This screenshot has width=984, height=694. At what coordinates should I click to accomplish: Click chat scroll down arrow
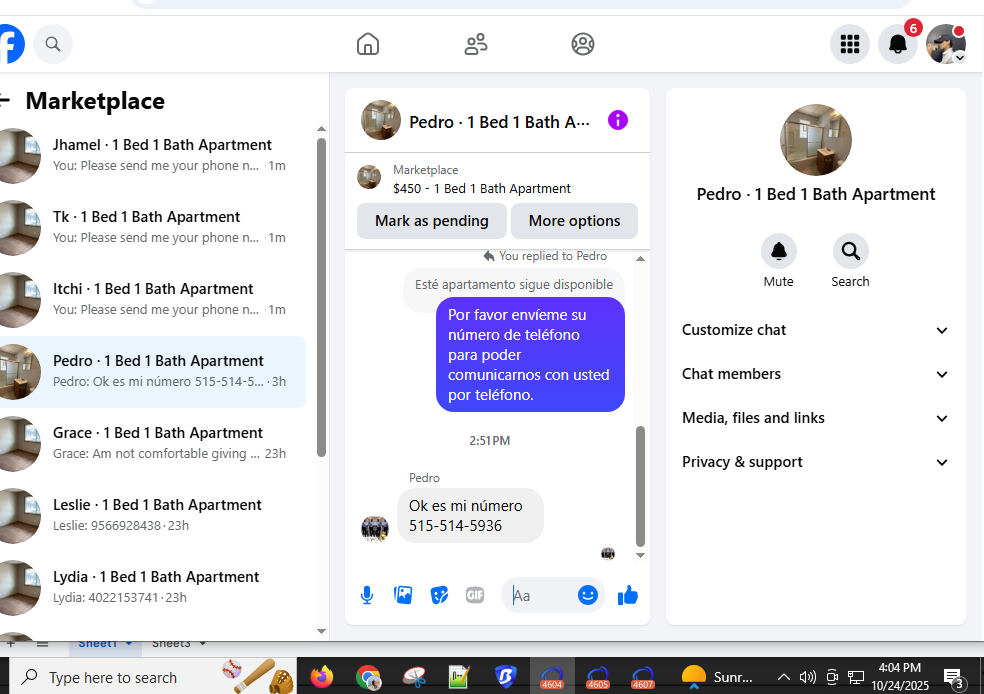click(x=640, y=555)
